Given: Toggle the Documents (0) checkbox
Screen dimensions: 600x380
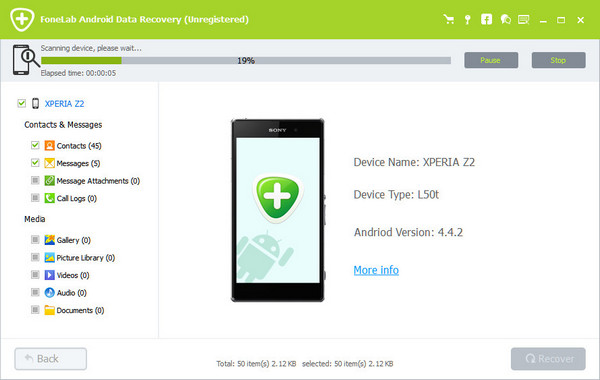Looking at the screenshot, I should pos(35,310).
